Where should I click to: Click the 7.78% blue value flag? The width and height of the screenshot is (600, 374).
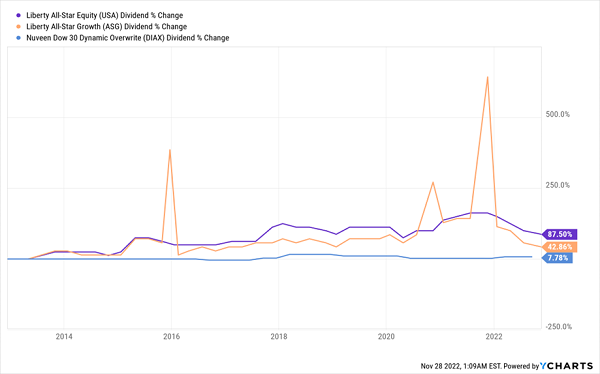557,258
